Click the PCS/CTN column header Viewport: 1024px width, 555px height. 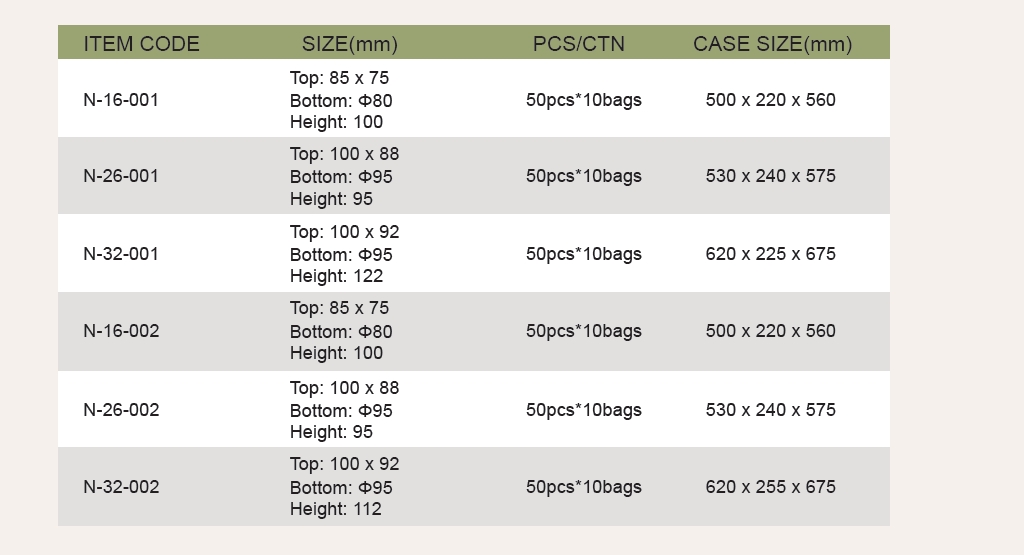578,44
